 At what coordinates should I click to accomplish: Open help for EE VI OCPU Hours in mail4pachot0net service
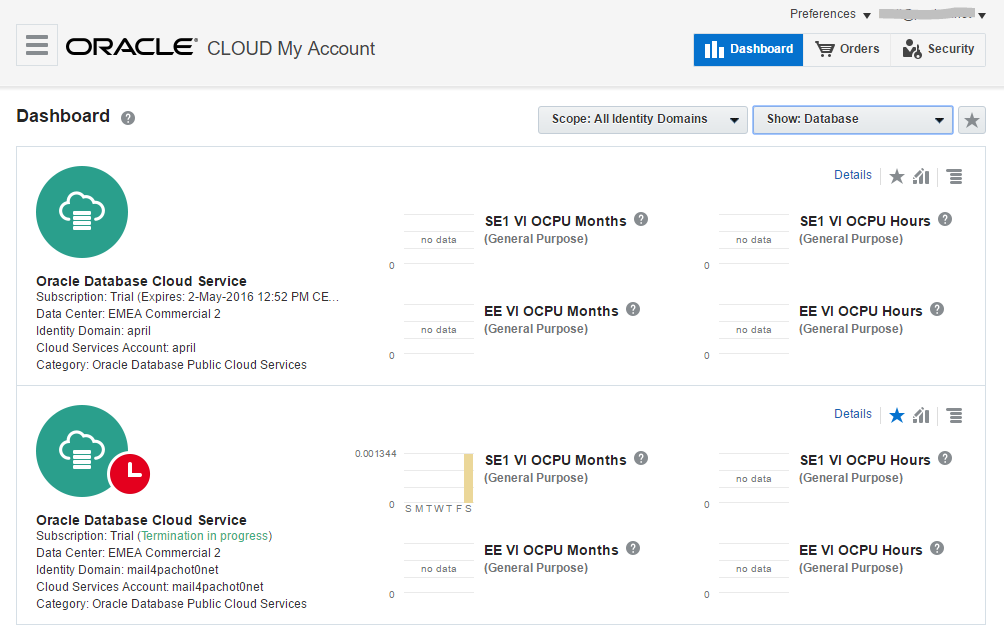pyautogui.click(x=937, y=548)
